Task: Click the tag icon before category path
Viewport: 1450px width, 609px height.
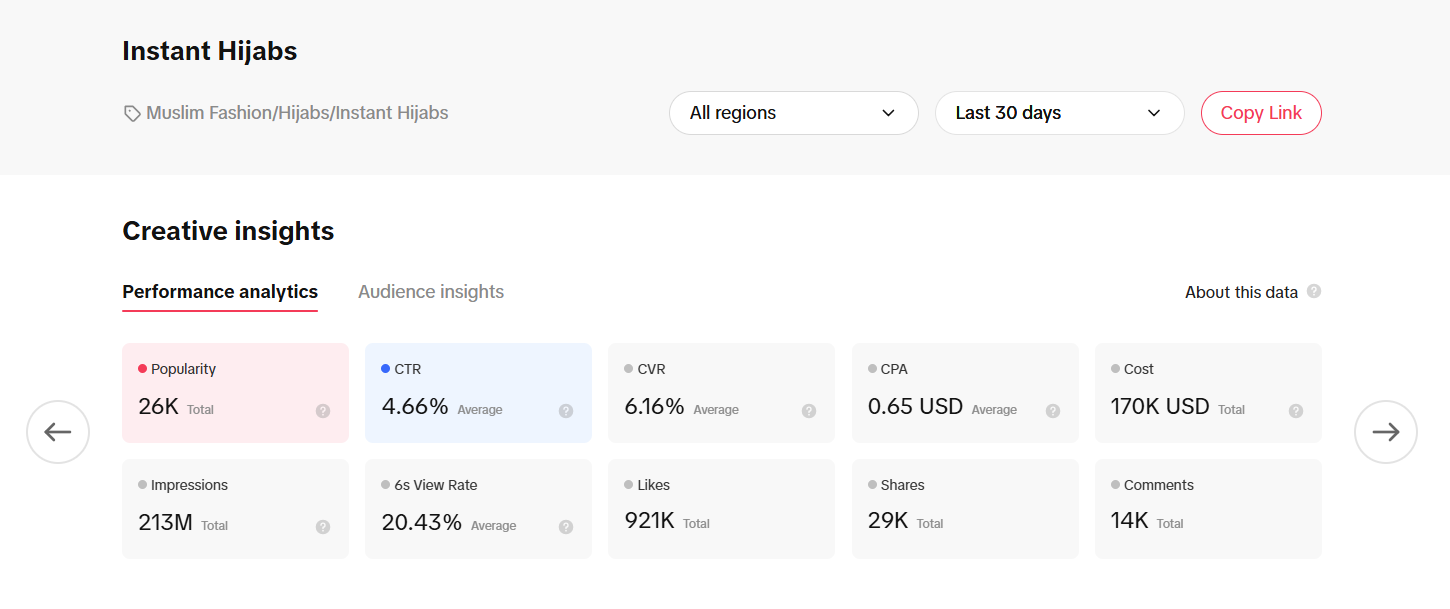Action: (x=132, y=114)
